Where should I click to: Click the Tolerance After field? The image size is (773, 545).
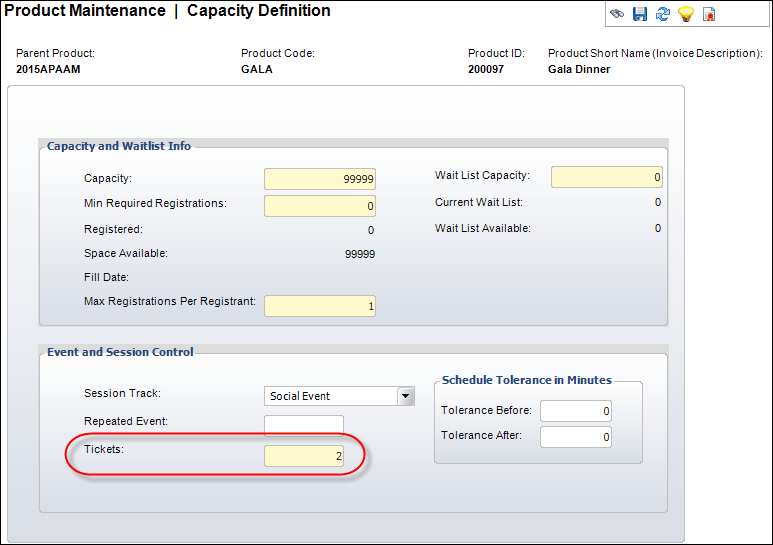click(x=576, y=437)
